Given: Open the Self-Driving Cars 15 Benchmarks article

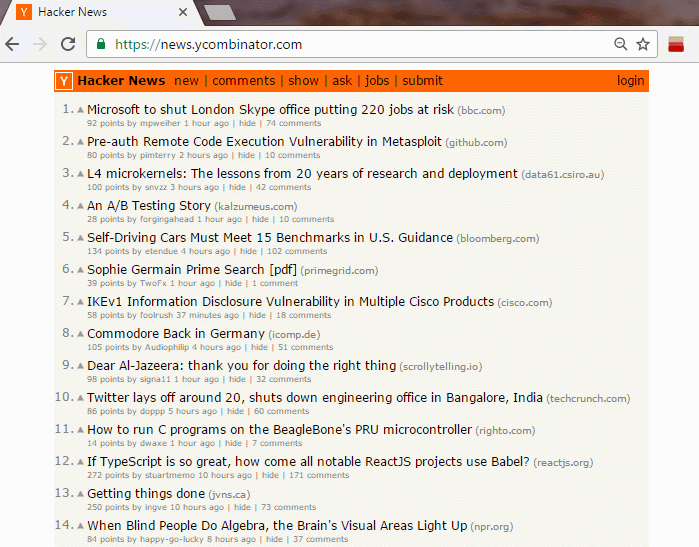Looking at the screenshot, I should (270, 238).
